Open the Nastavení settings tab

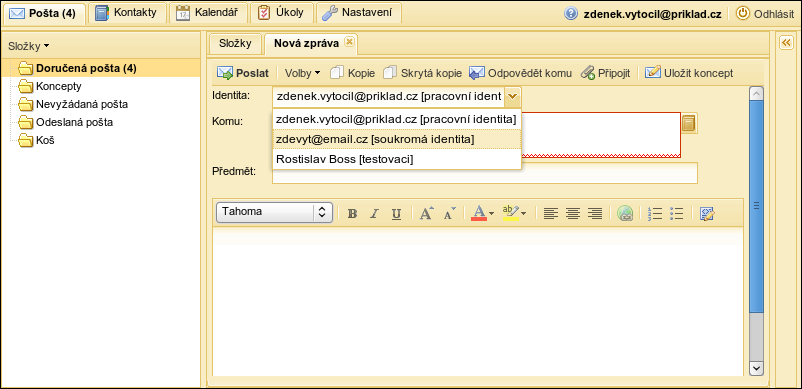coord(359,13)
